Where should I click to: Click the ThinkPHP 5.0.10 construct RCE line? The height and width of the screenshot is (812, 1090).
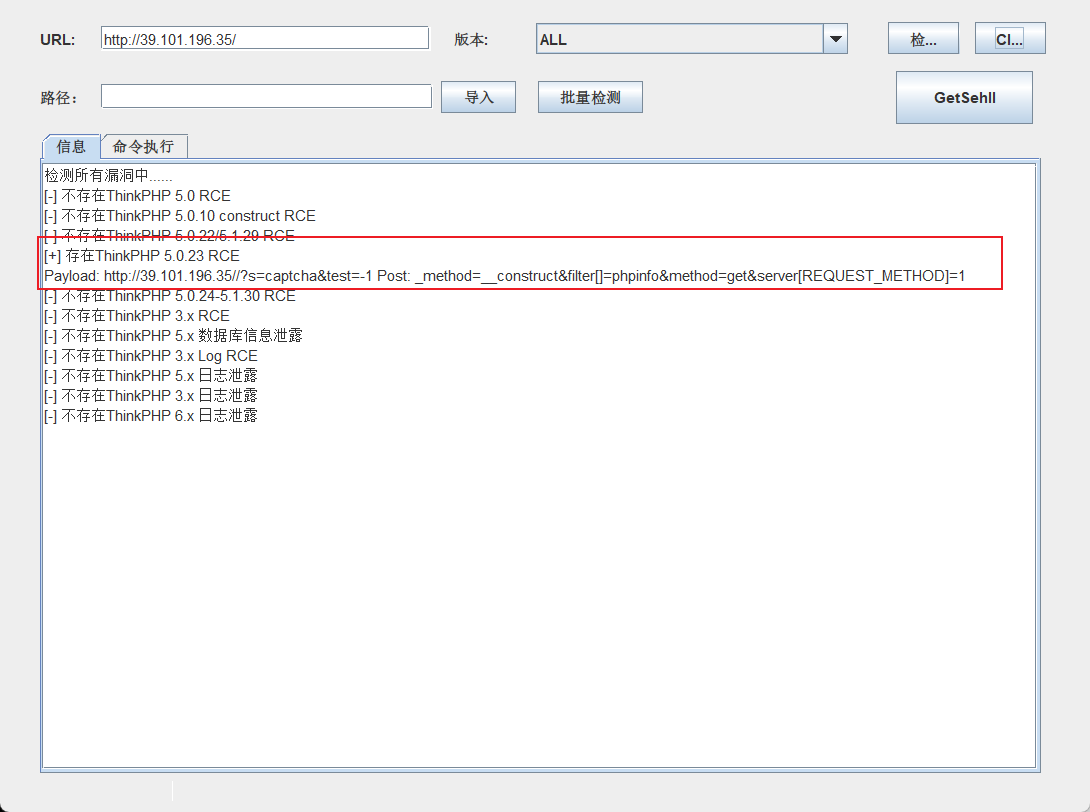(180, 216)
